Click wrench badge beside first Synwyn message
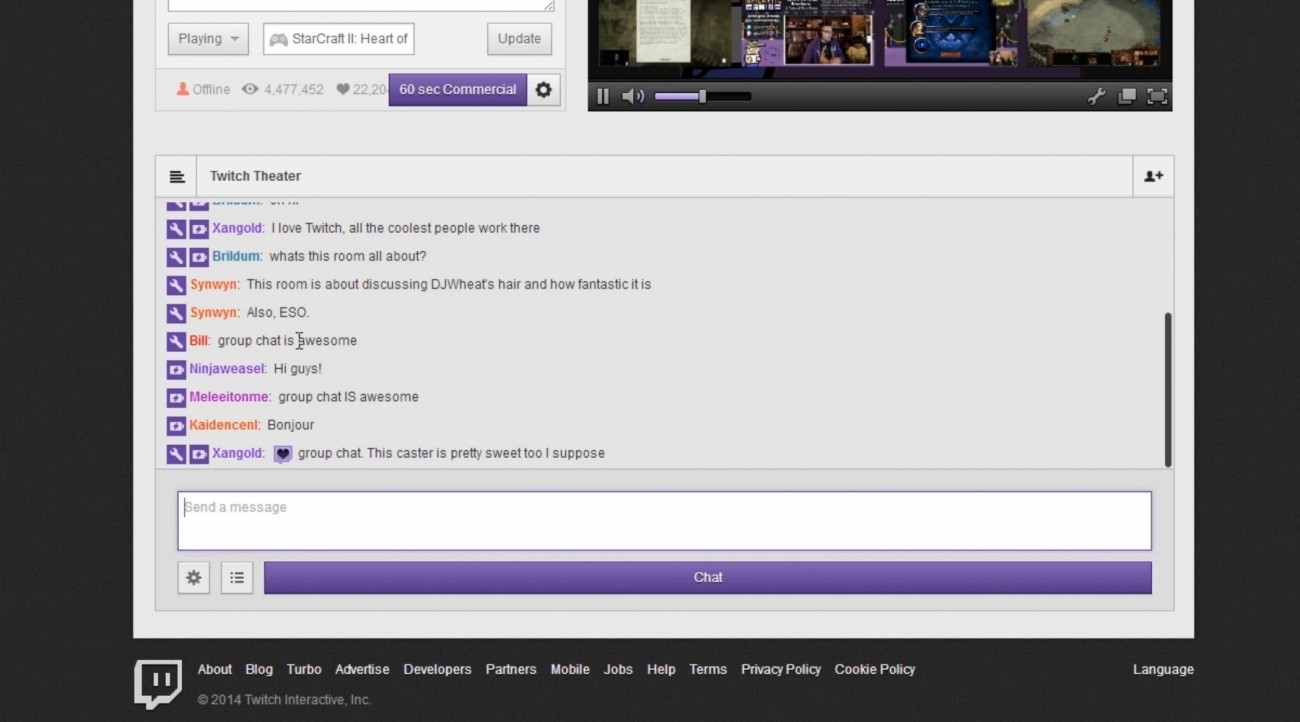 (176, 285)
